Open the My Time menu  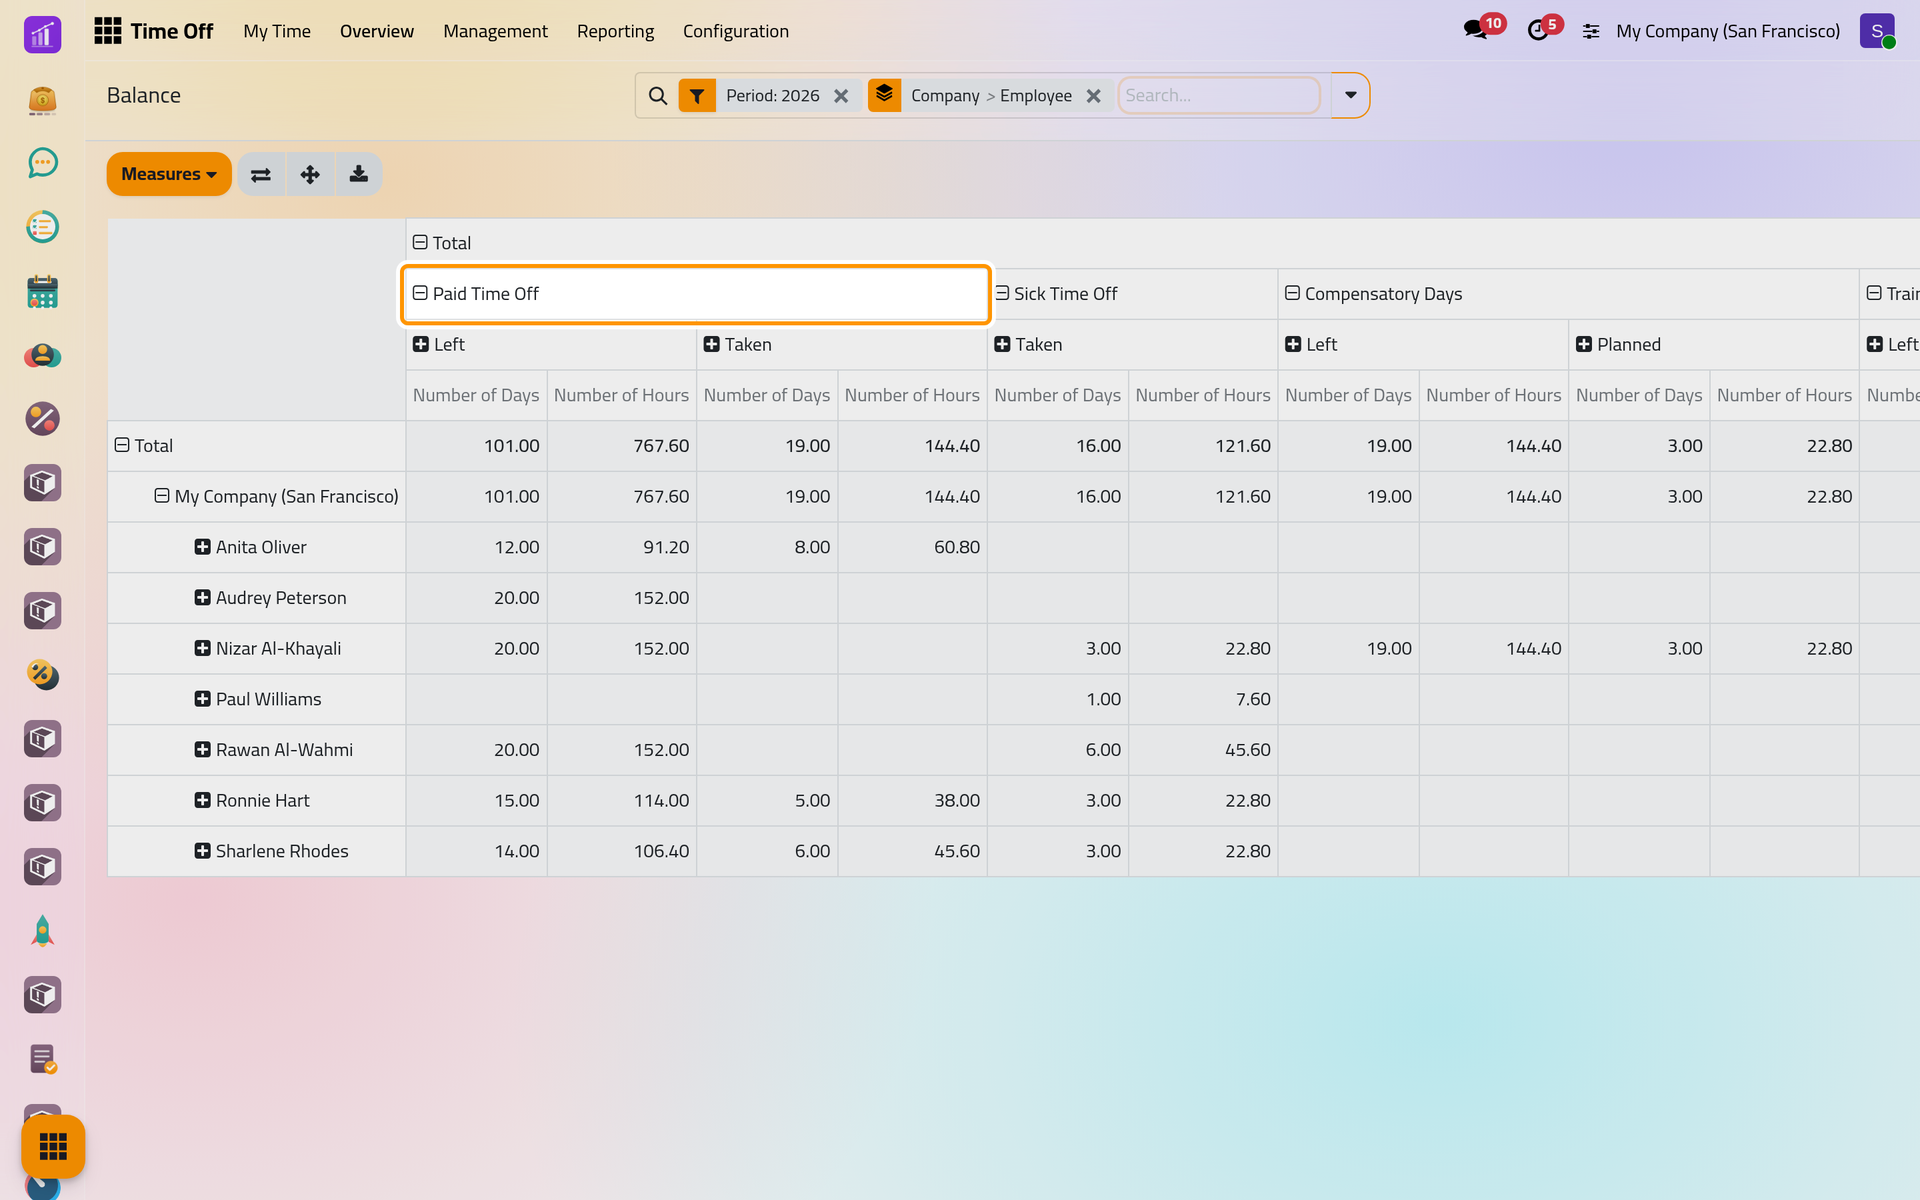click(277, 31)
